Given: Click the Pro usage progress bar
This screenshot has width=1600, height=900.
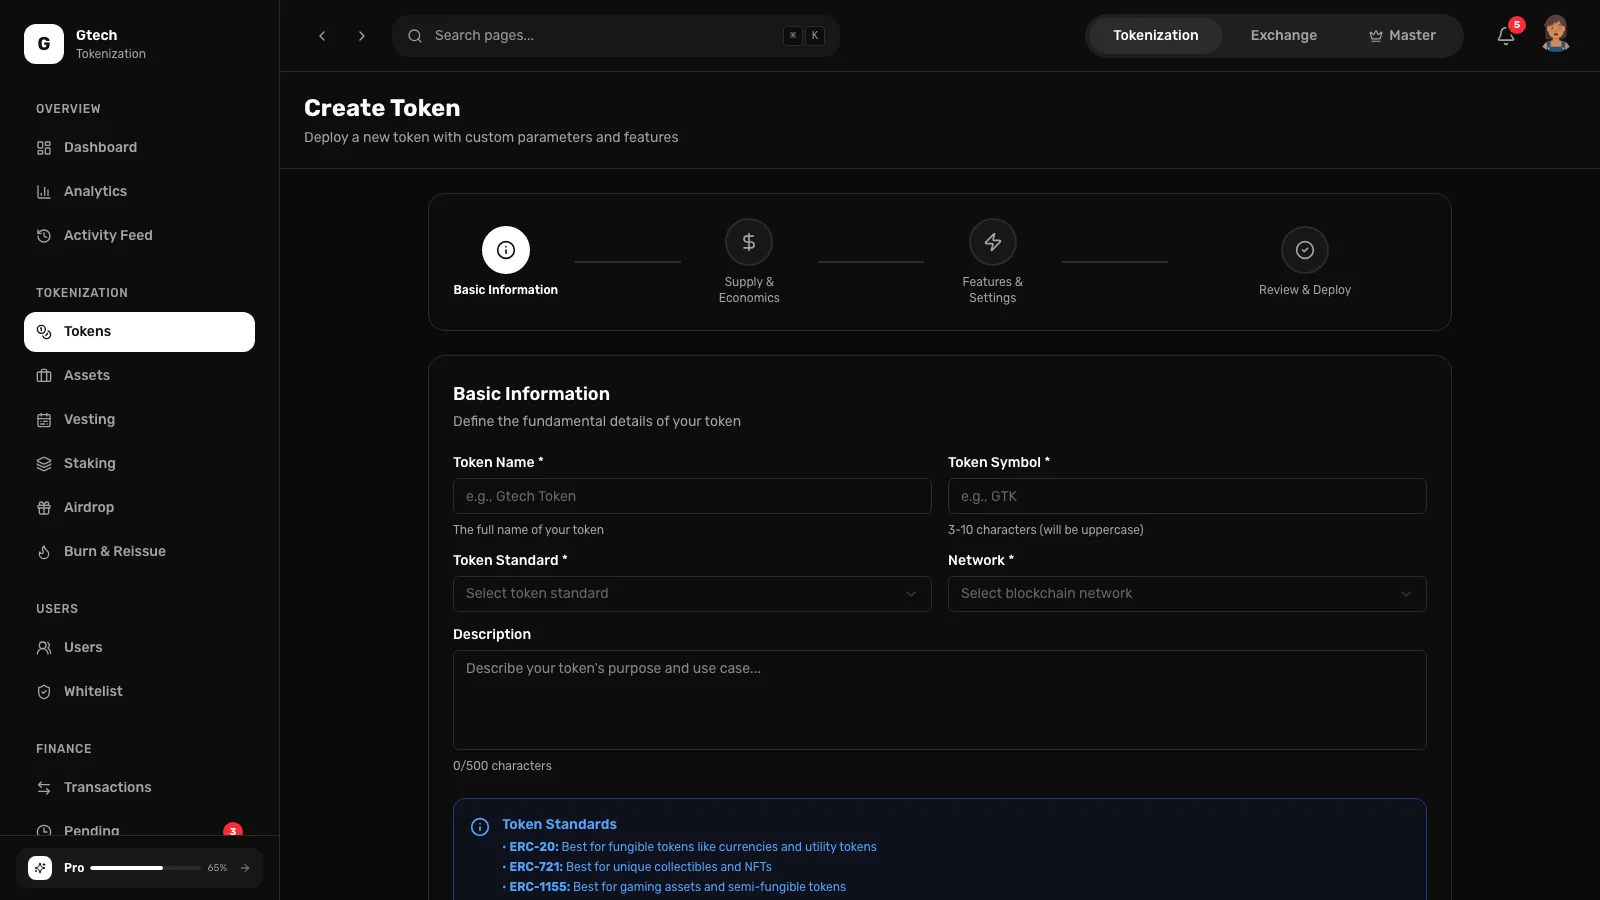Looking at the screenshot, I should (145, 868).
